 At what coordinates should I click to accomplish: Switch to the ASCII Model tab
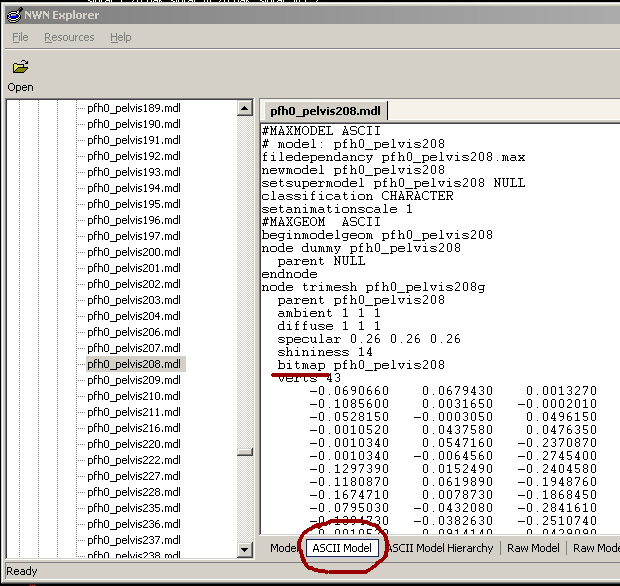[342, 548]
